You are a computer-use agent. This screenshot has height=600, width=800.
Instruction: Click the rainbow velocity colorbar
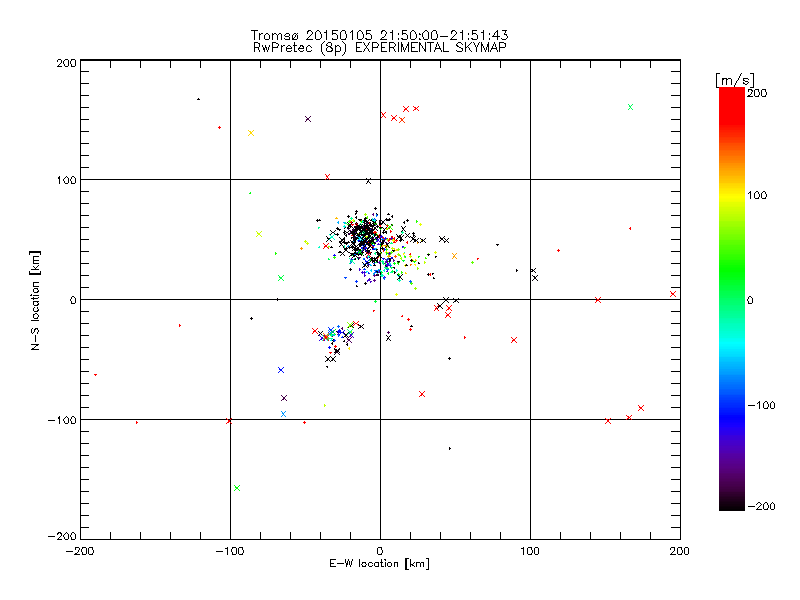click(732, 298)
